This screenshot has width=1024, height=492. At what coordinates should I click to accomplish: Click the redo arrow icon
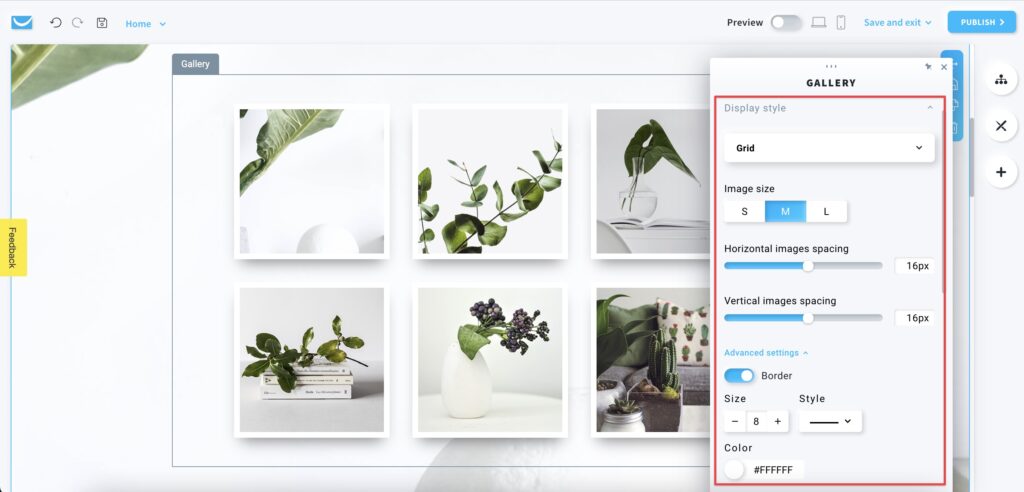(77, 23)
